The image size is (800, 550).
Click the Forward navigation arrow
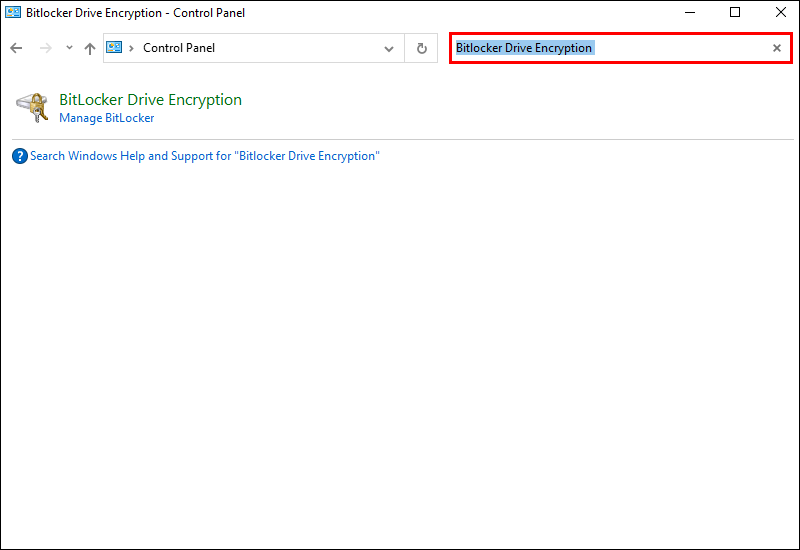pyautogui.click(x=44, y=48)
